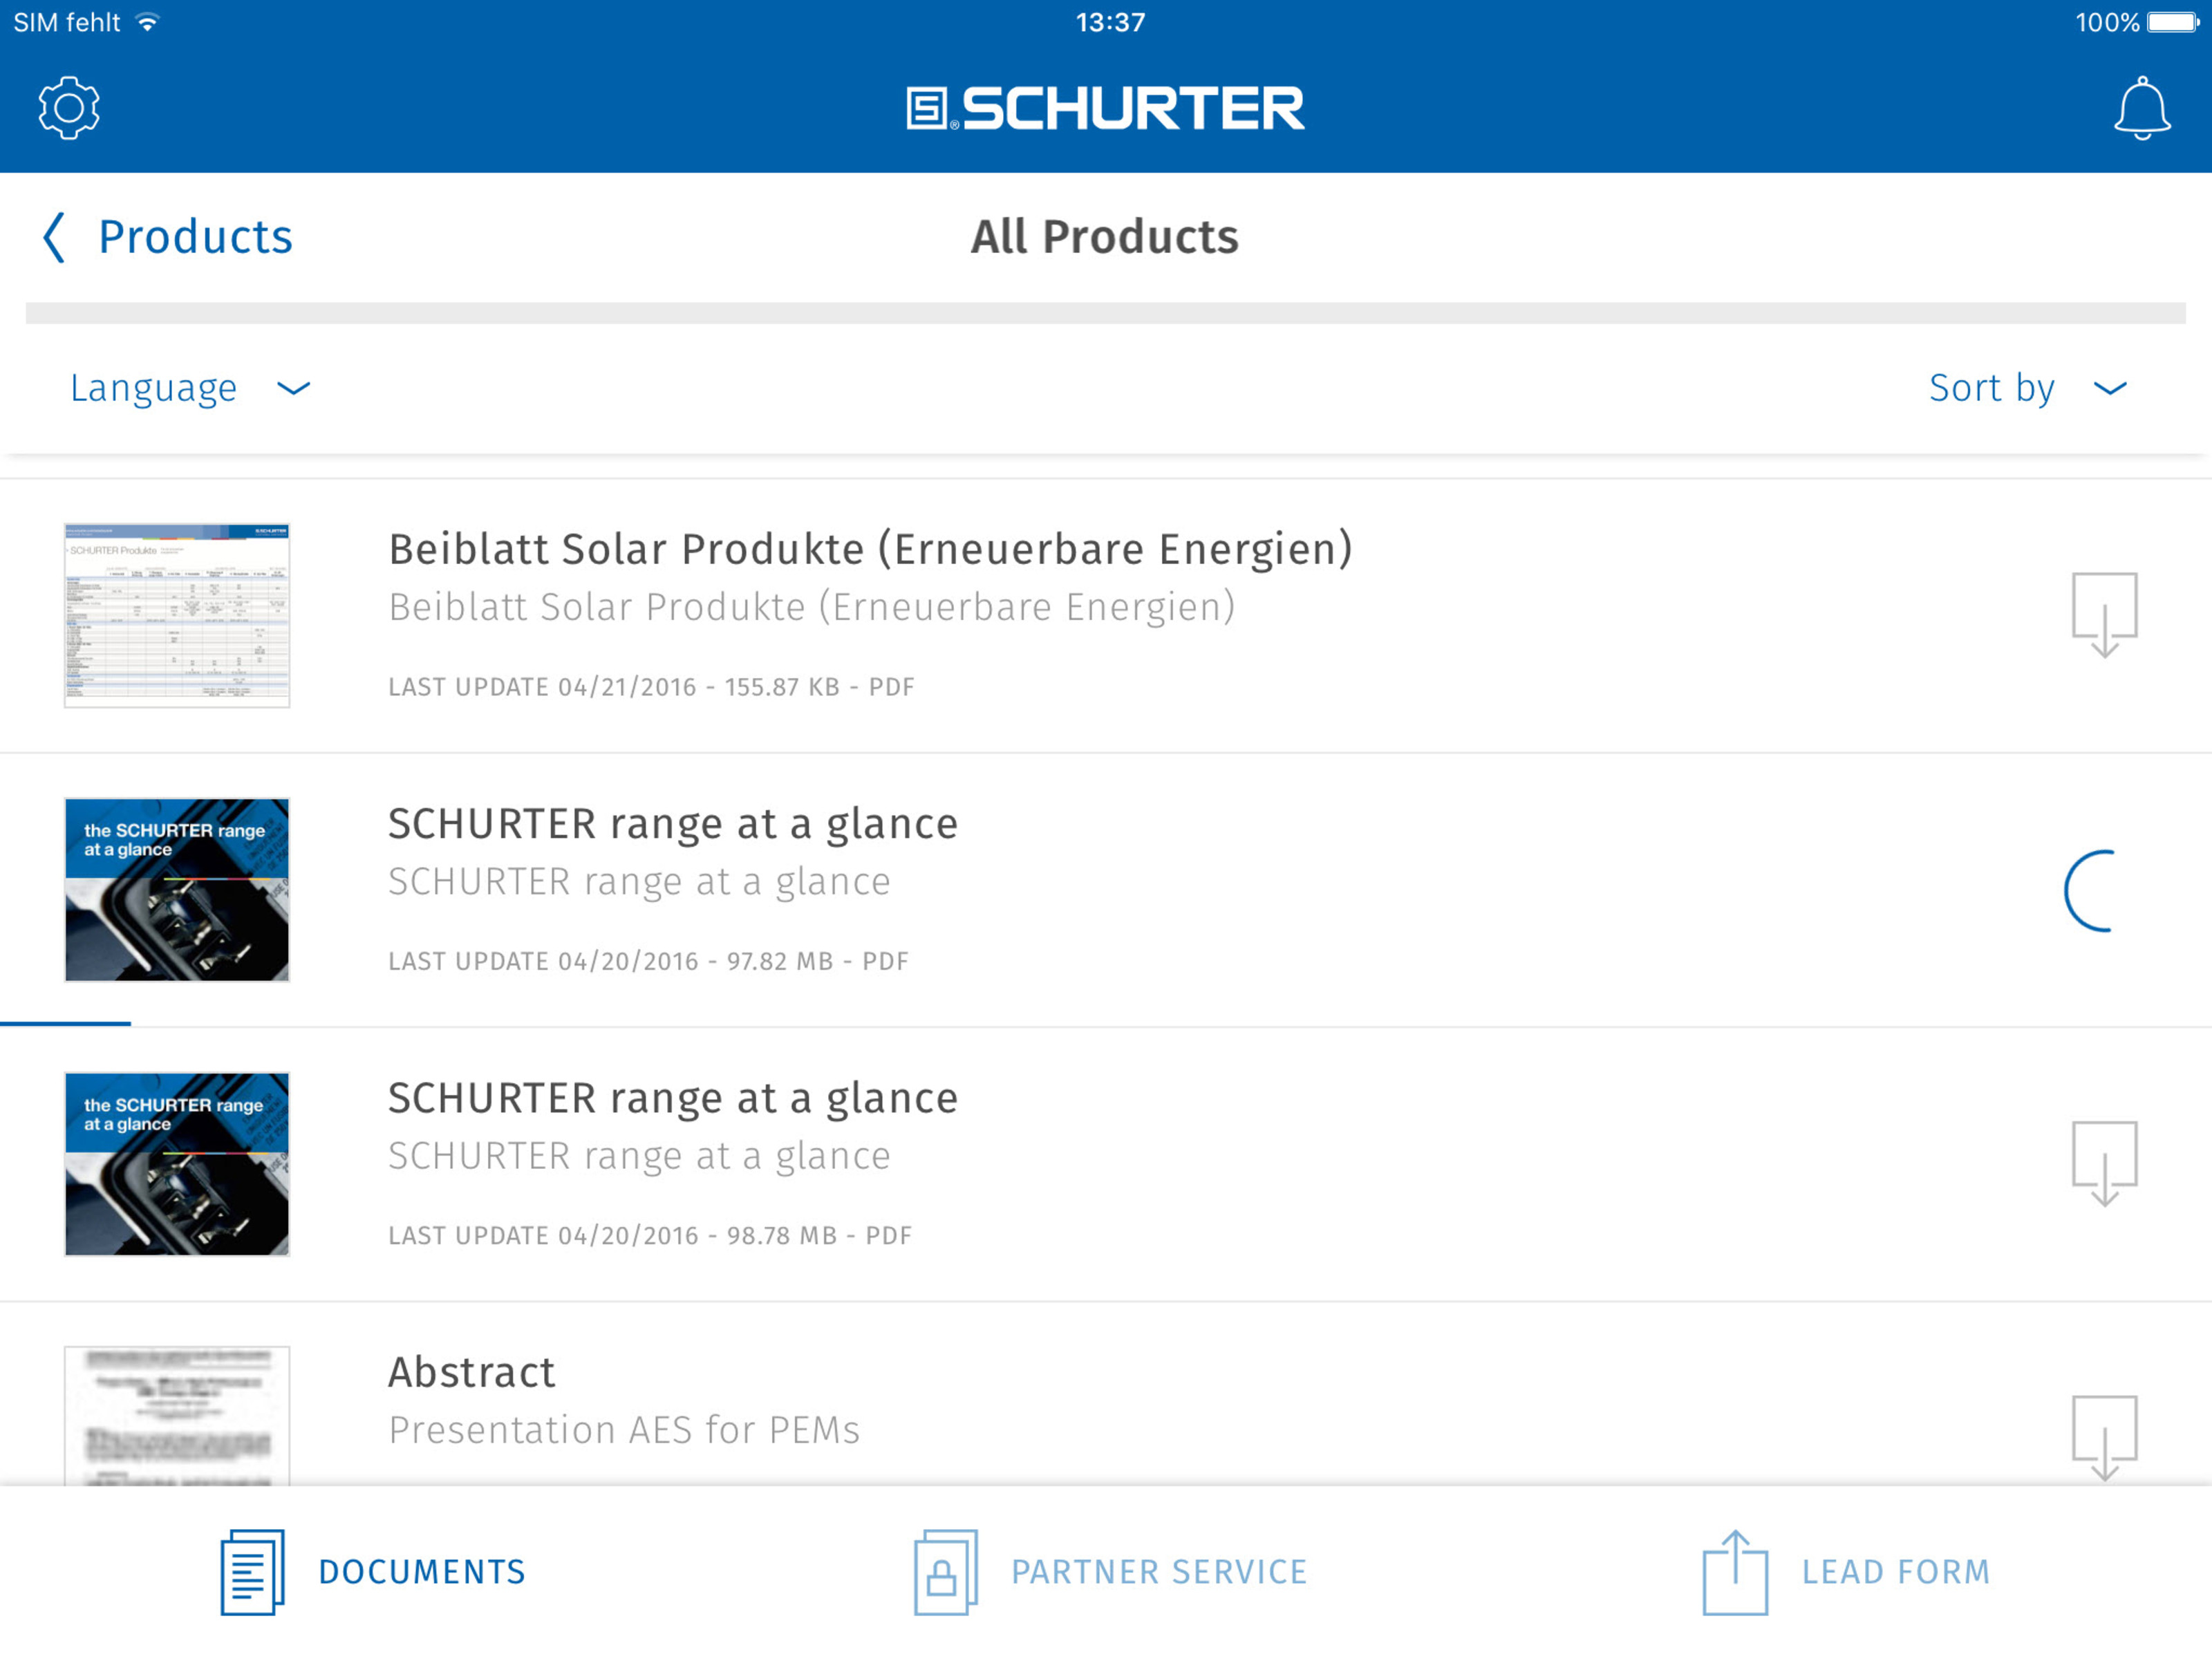Click the Sort by chevron arrow
This screenshot has width=2212, height=1659.
2110,389
